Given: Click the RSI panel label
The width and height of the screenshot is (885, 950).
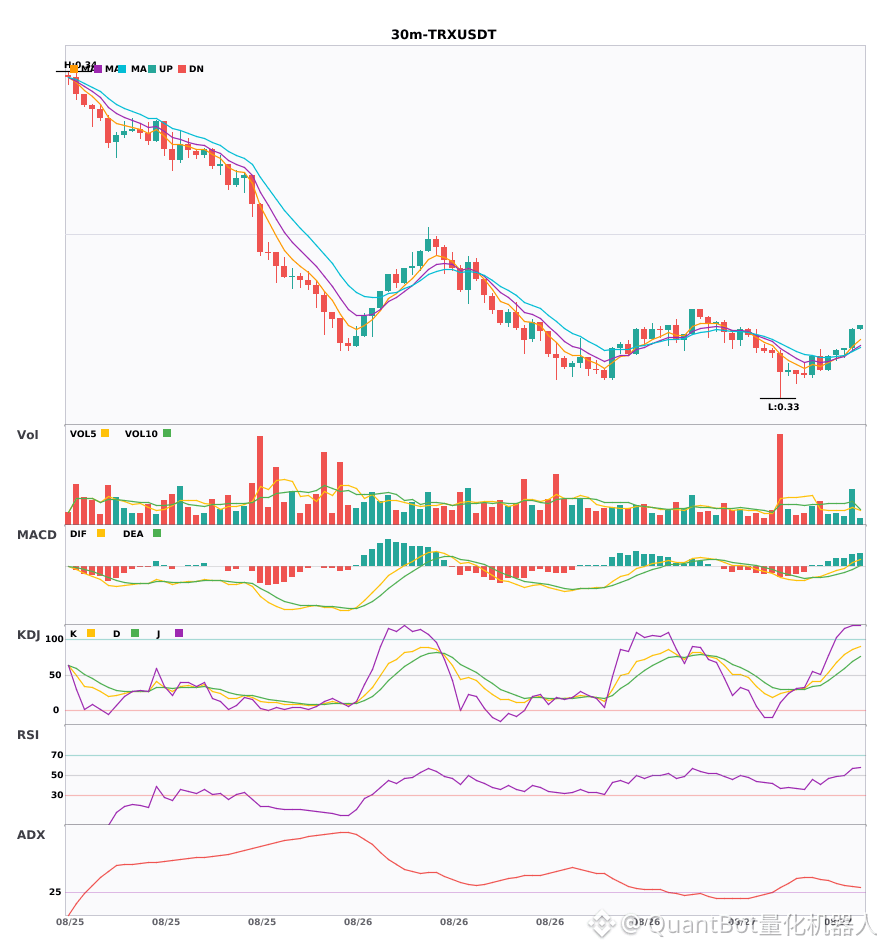Looking at the screenshot, I should (28, 735).
